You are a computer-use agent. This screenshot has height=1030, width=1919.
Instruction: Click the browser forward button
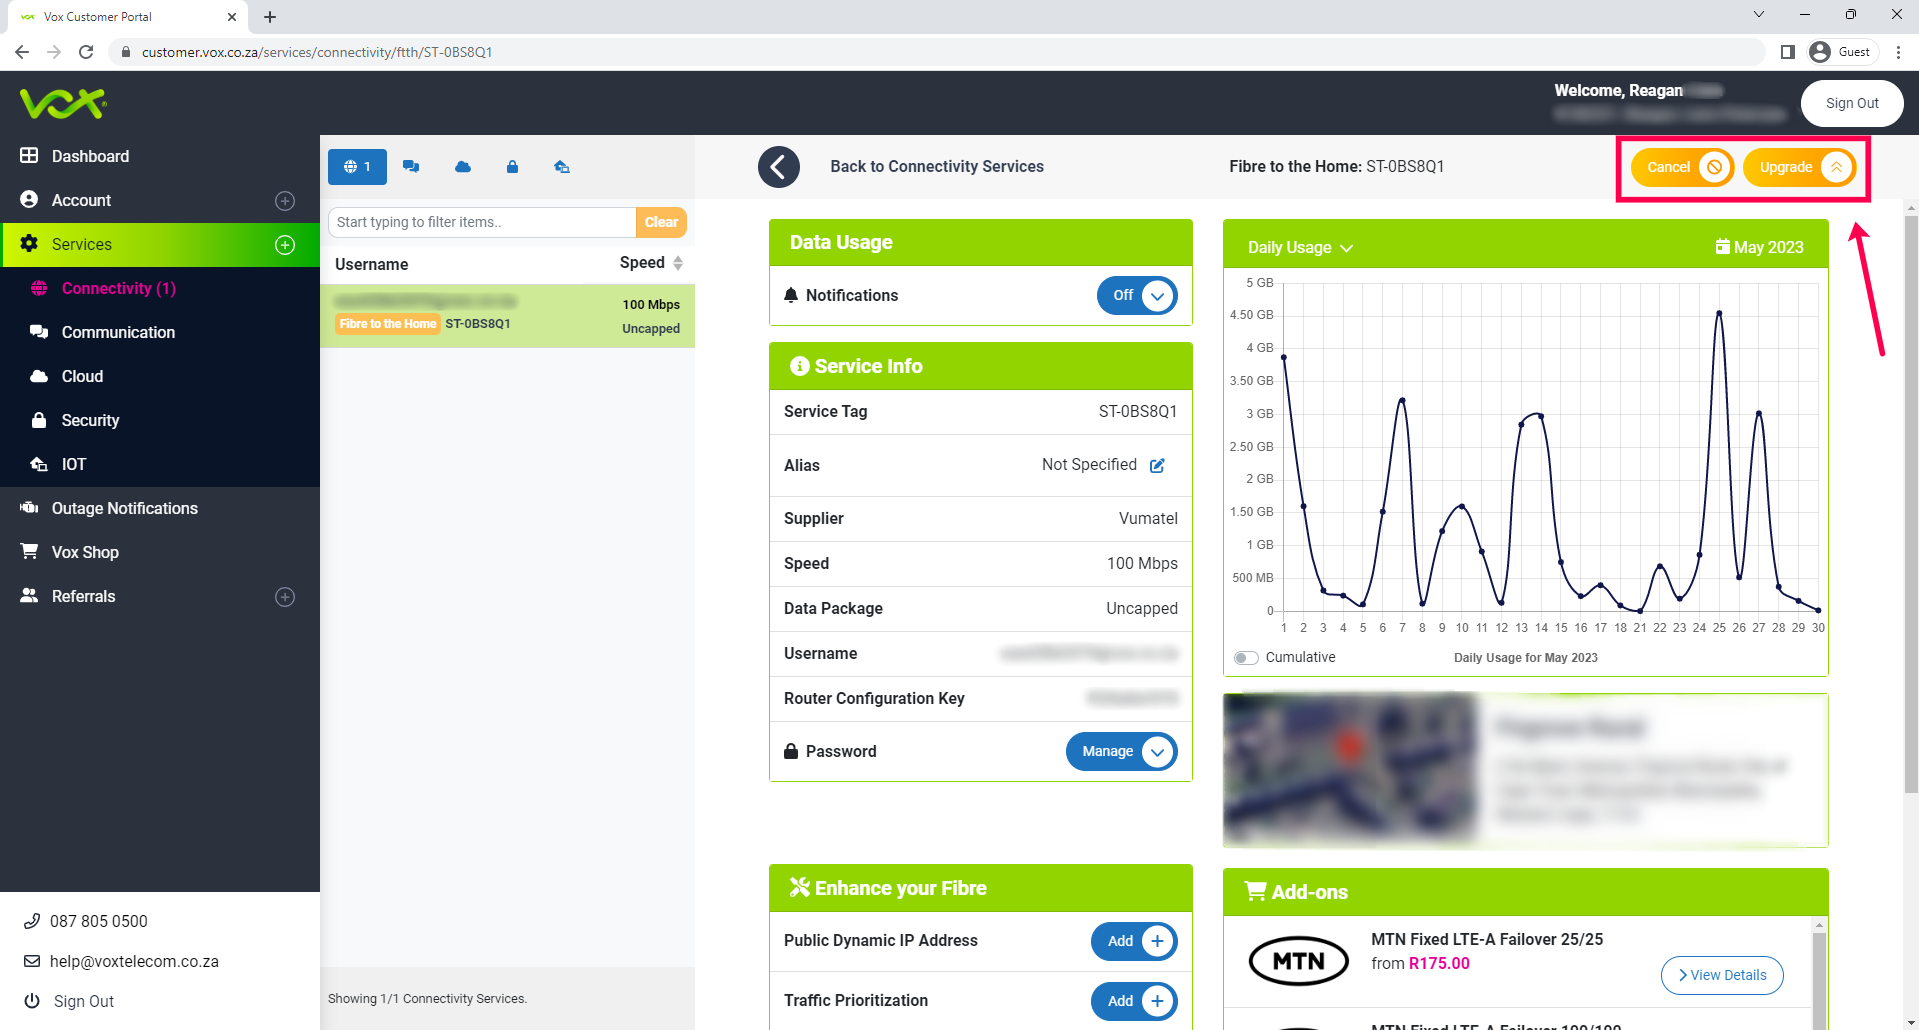coord(54,52)
